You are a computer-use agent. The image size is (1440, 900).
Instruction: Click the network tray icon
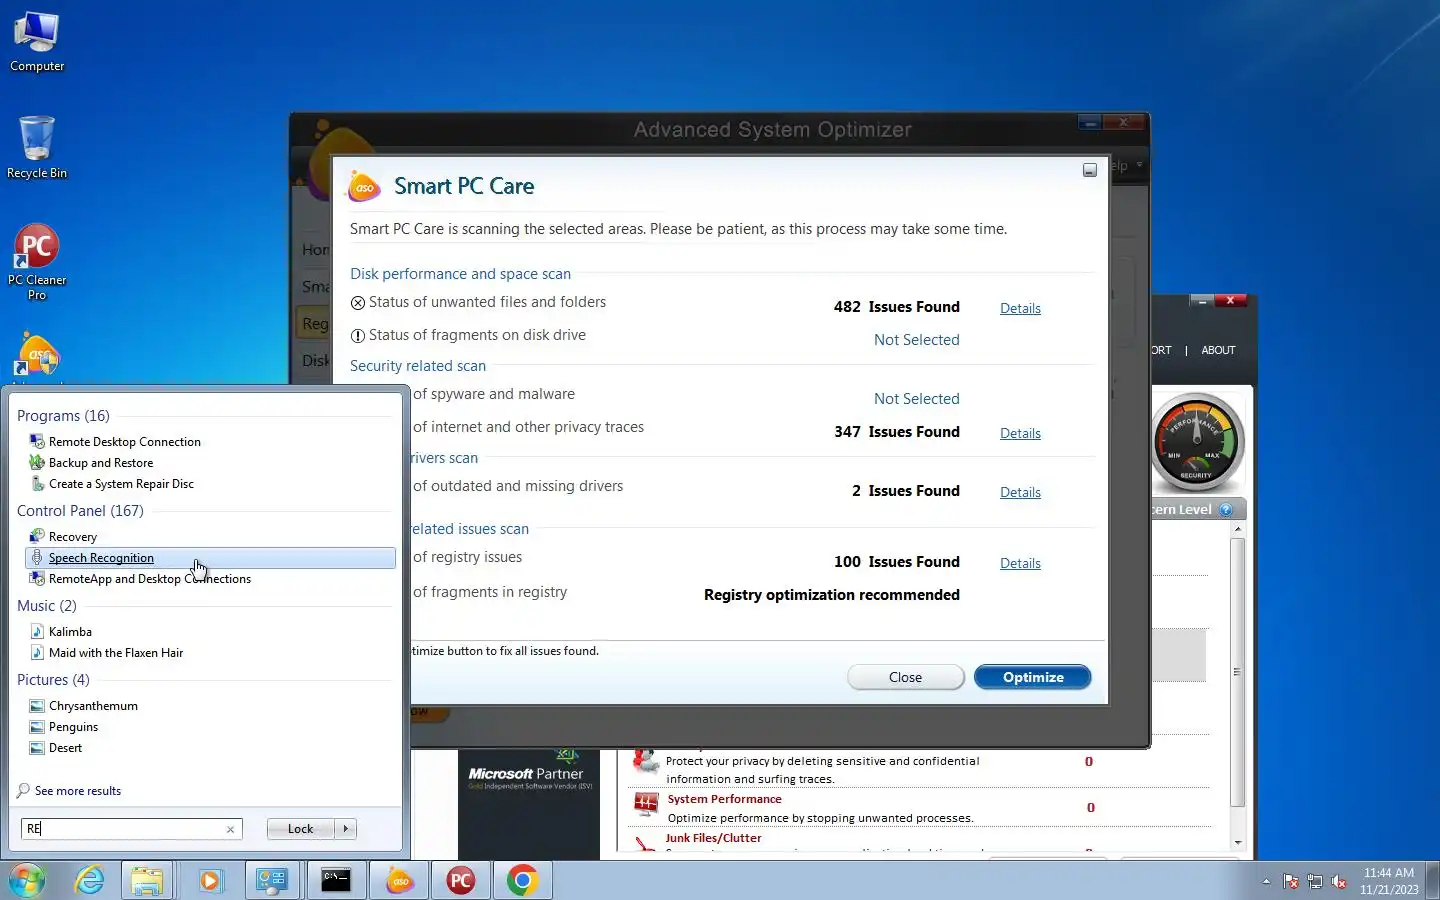pos(1315,882)
